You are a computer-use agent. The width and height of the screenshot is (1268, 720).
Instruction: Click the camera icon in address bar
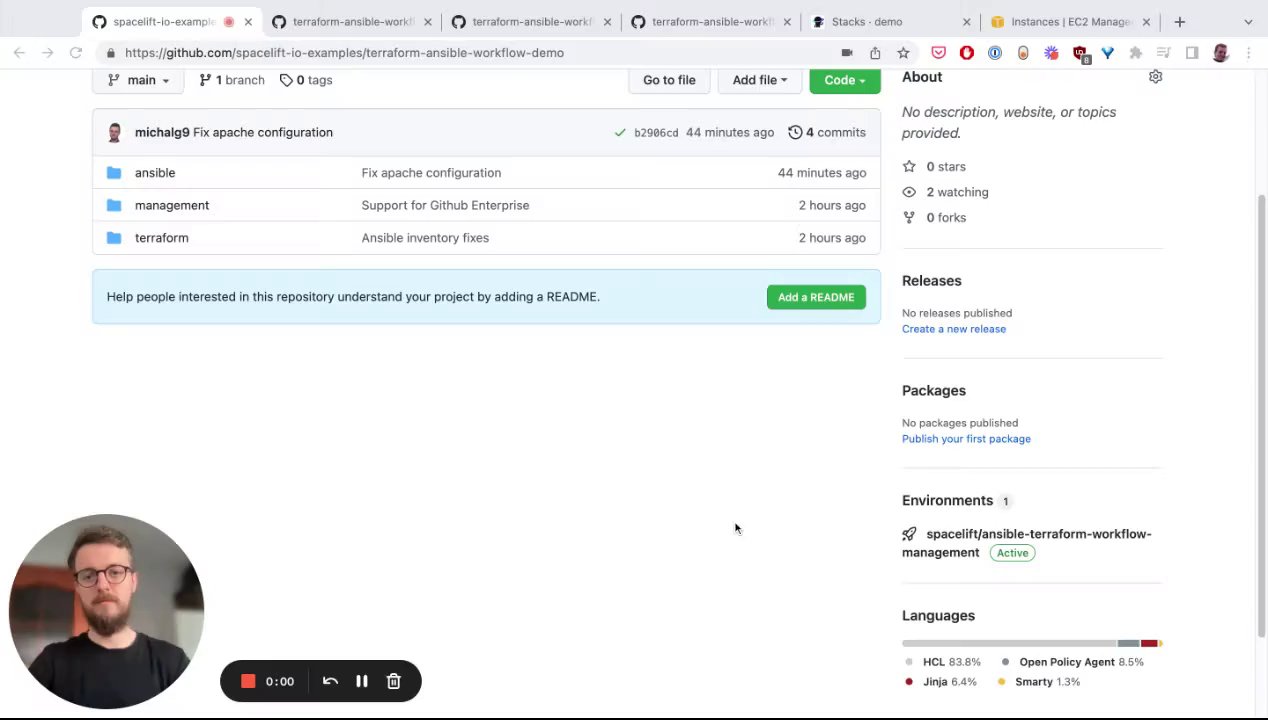(847, 53)
